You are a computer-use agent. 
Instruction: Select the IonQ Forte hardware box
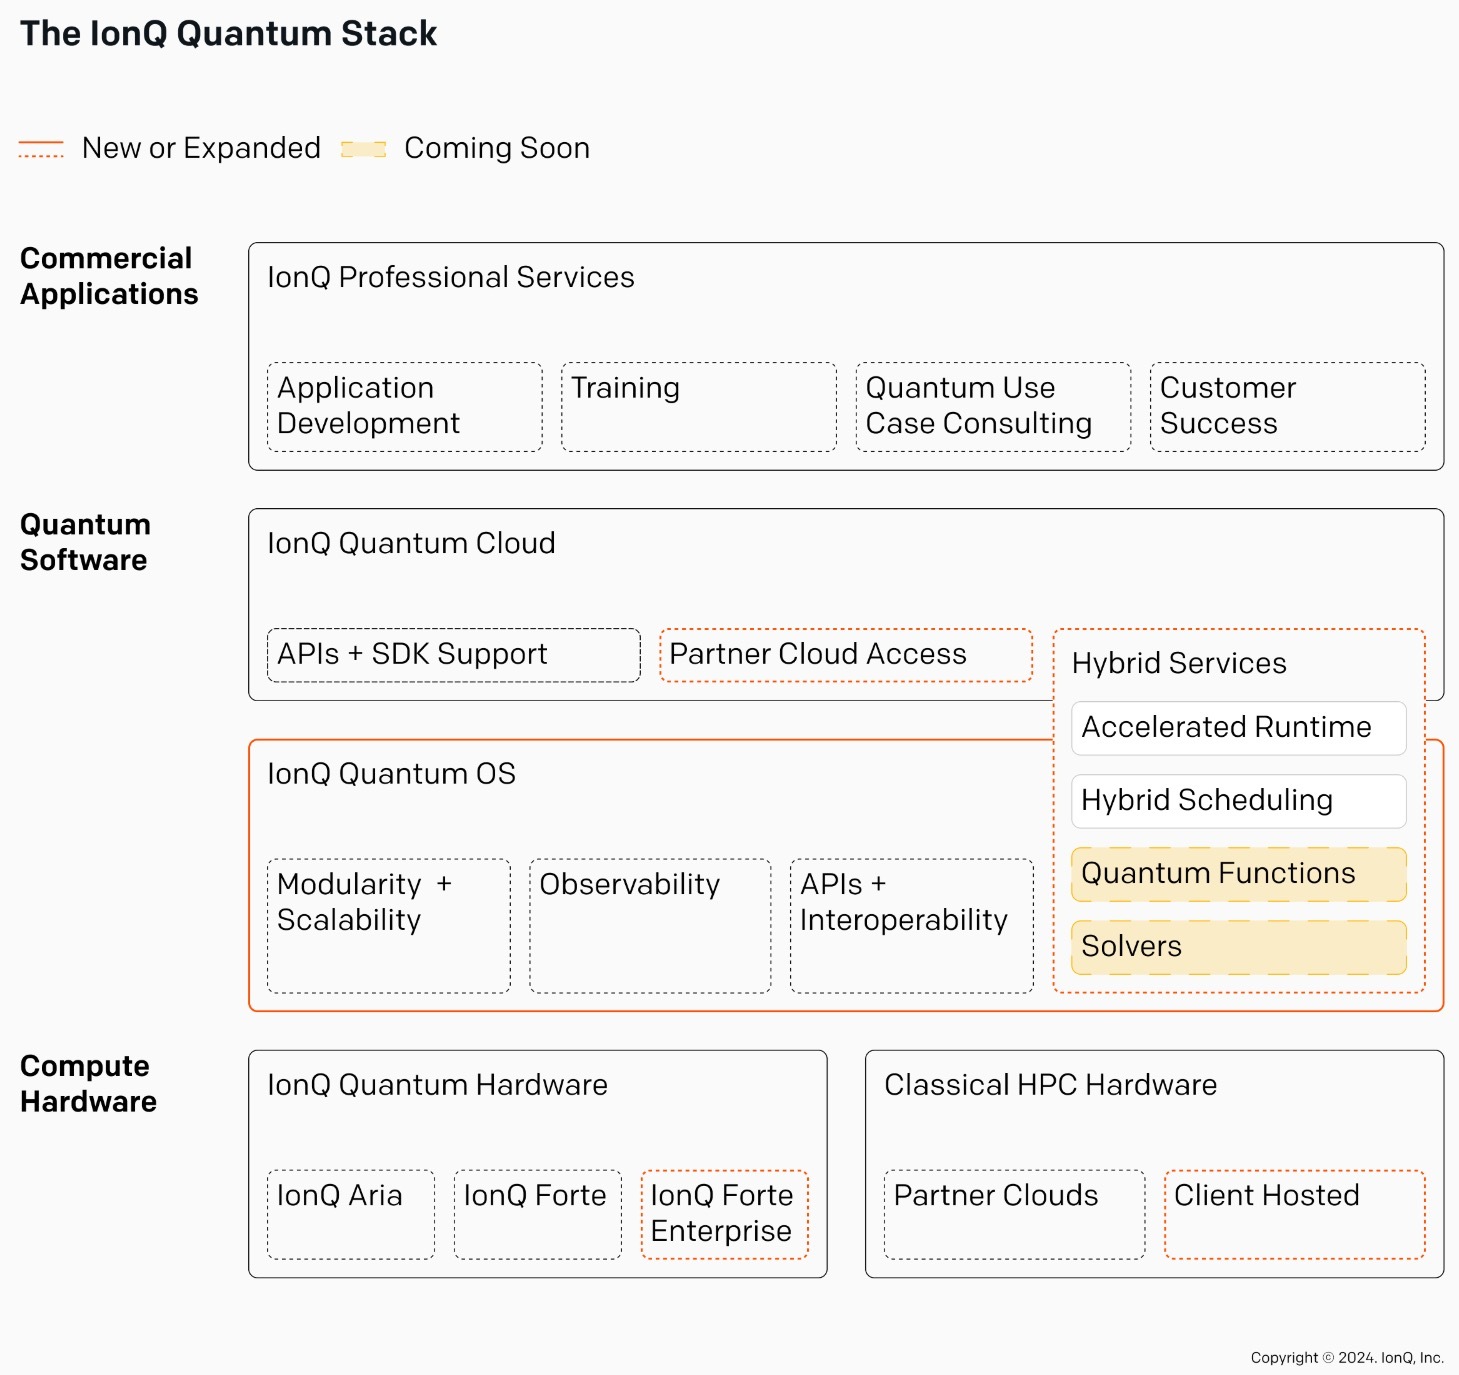[538, 1215]
